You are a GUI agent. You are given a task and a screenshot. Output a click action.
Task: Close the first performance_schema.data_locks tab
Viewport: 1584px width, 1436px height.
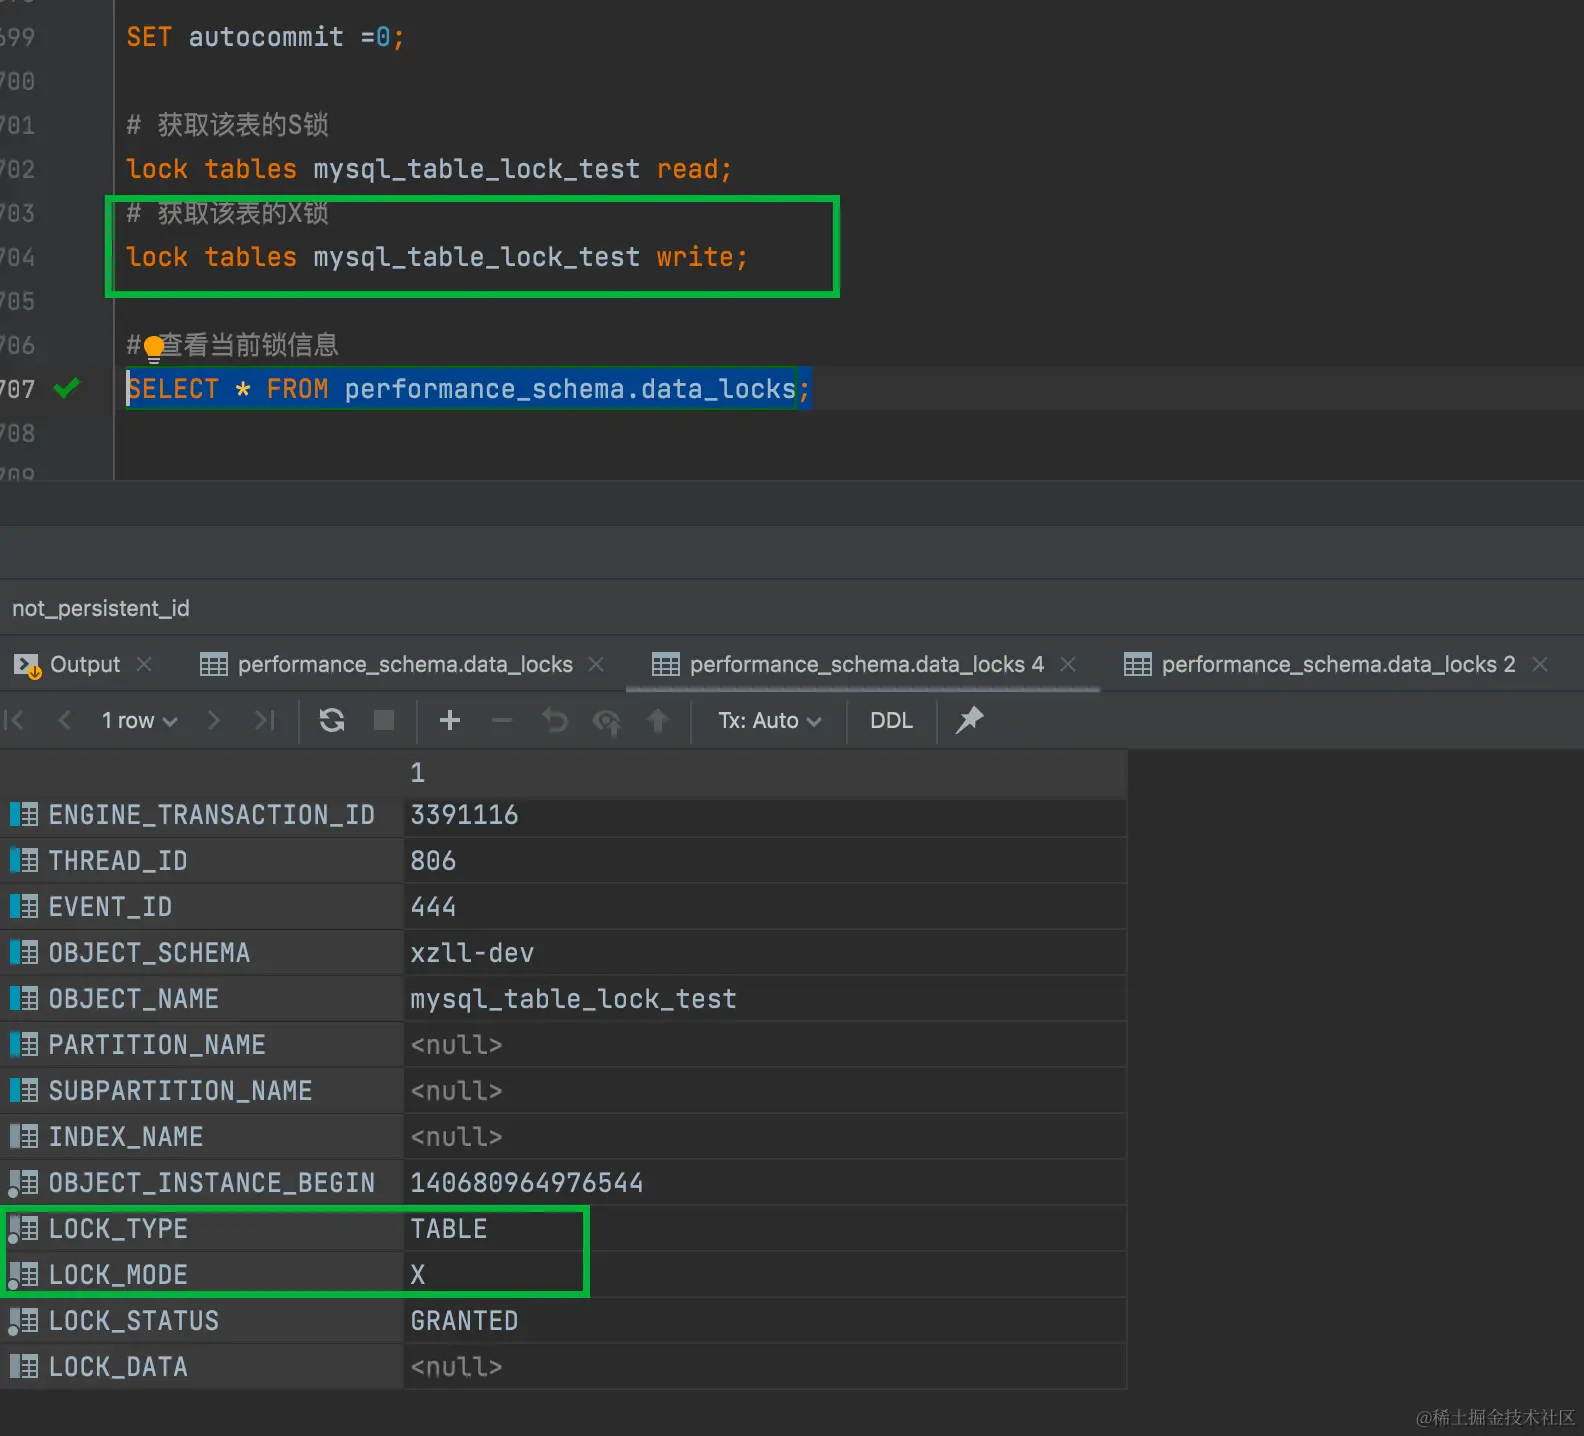(x=596, y=664)
